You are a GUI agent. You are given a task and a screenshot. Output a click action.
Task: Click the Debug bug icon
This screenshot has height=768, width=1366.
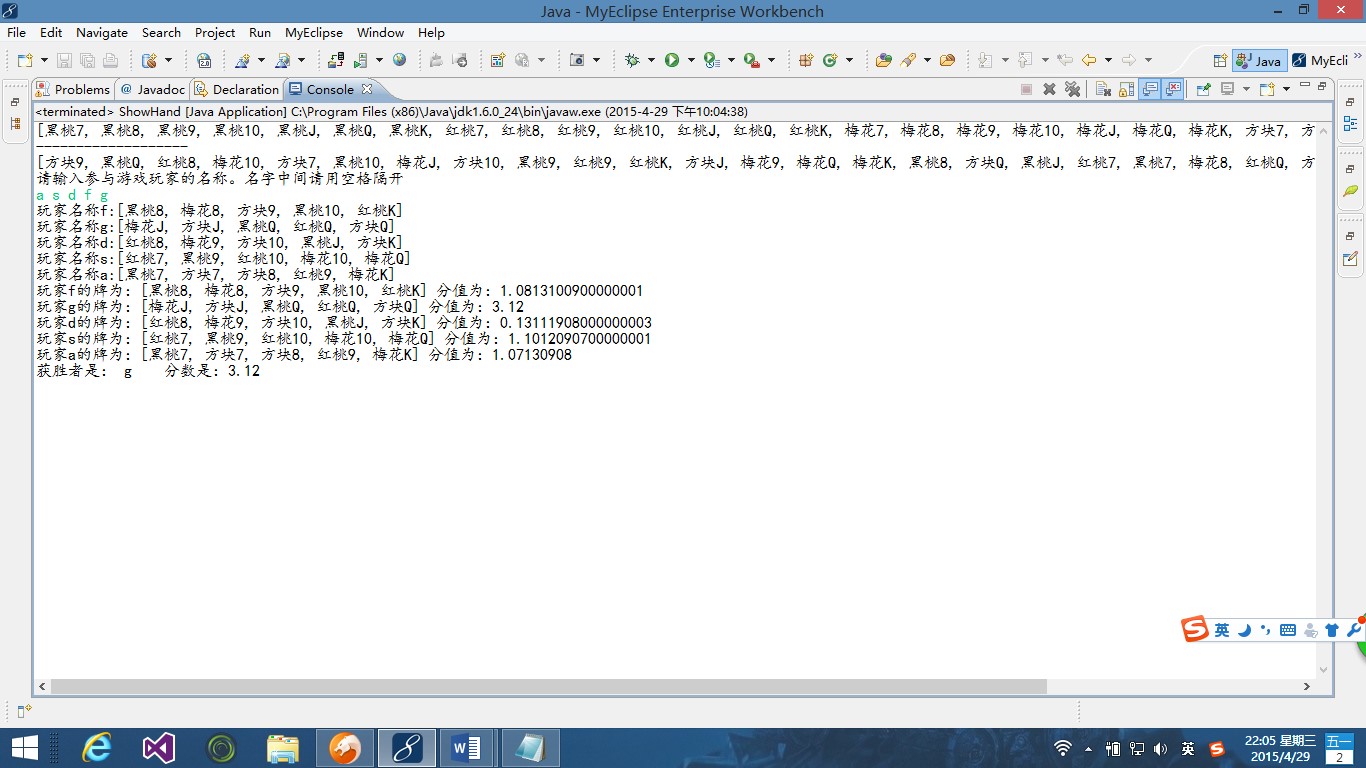pyautogui.click(x=632, y=60)
